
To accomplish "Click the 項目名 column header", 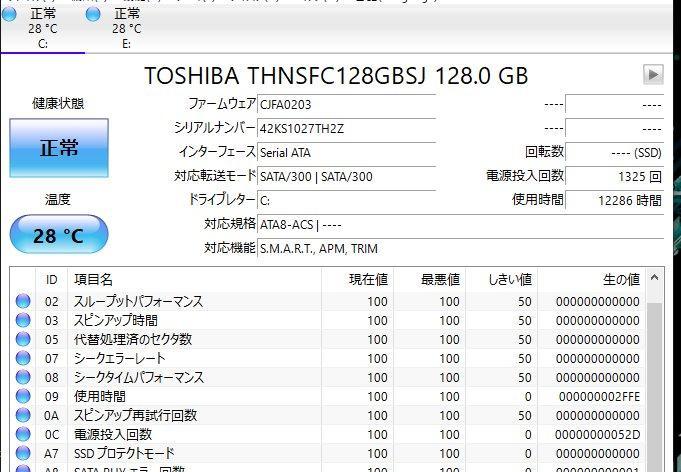I will click(195, 280).
